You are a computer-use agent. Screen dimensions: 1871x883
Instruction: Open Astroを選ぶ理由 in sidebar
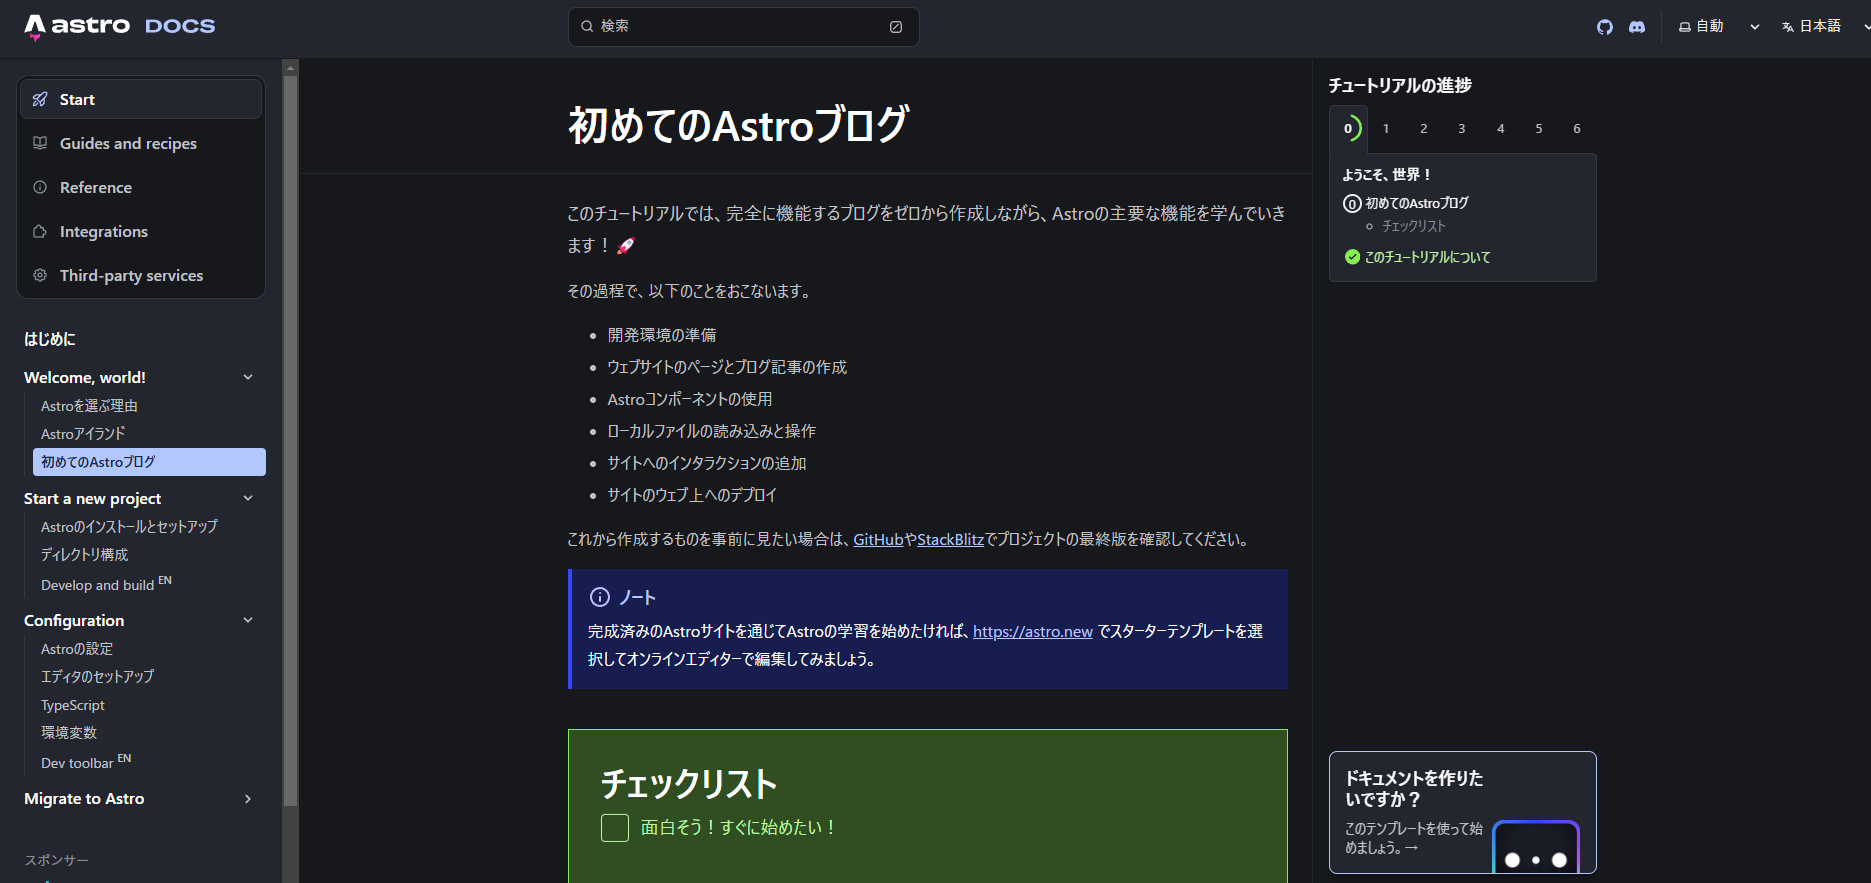(x=149, y=406)
